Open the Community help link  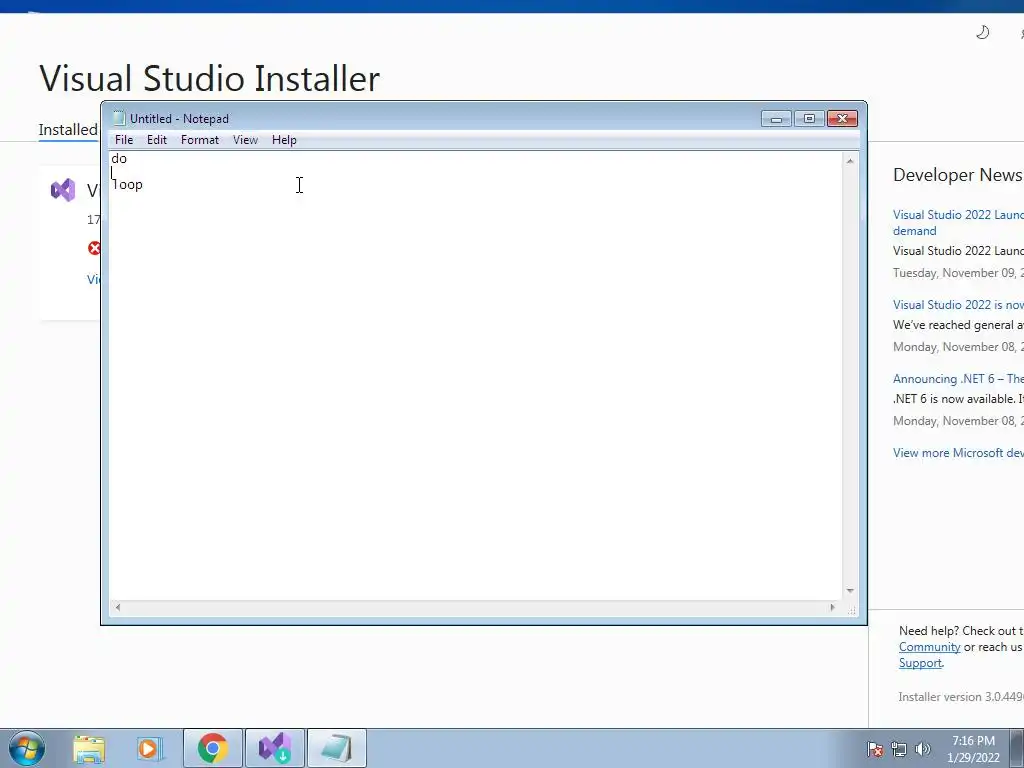[x=929, y=647]
